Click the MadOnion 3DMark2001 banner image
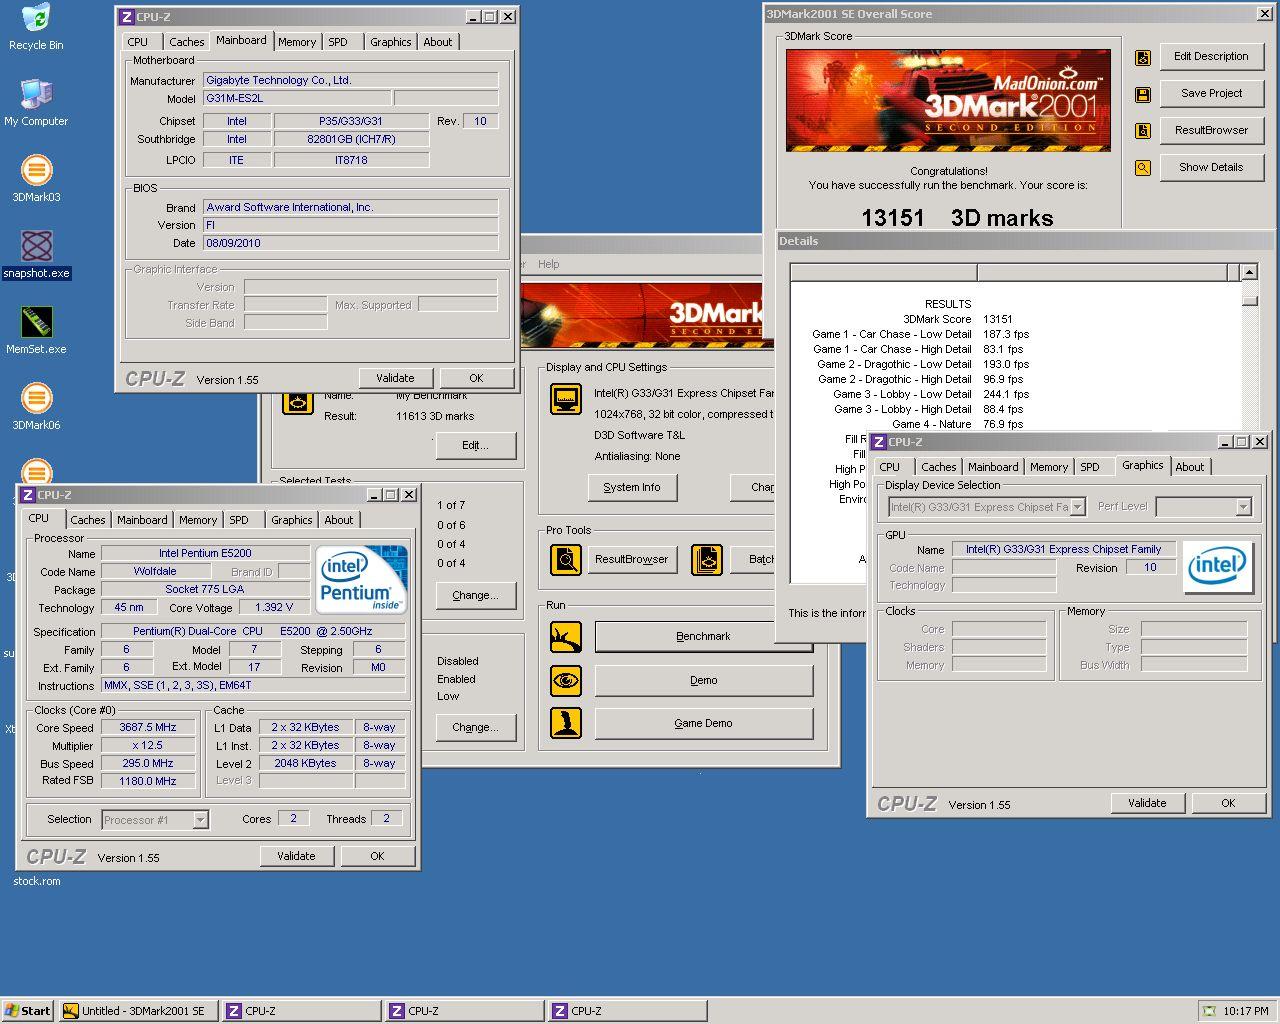 pos(948,101)
